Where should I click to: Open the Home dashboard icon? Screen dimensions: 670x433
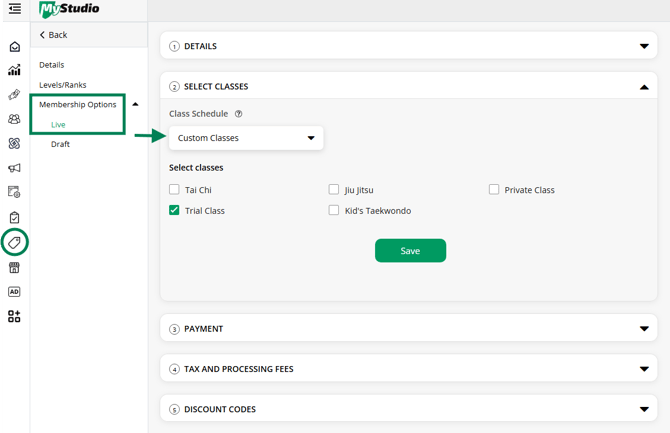(x=14, y=47)
